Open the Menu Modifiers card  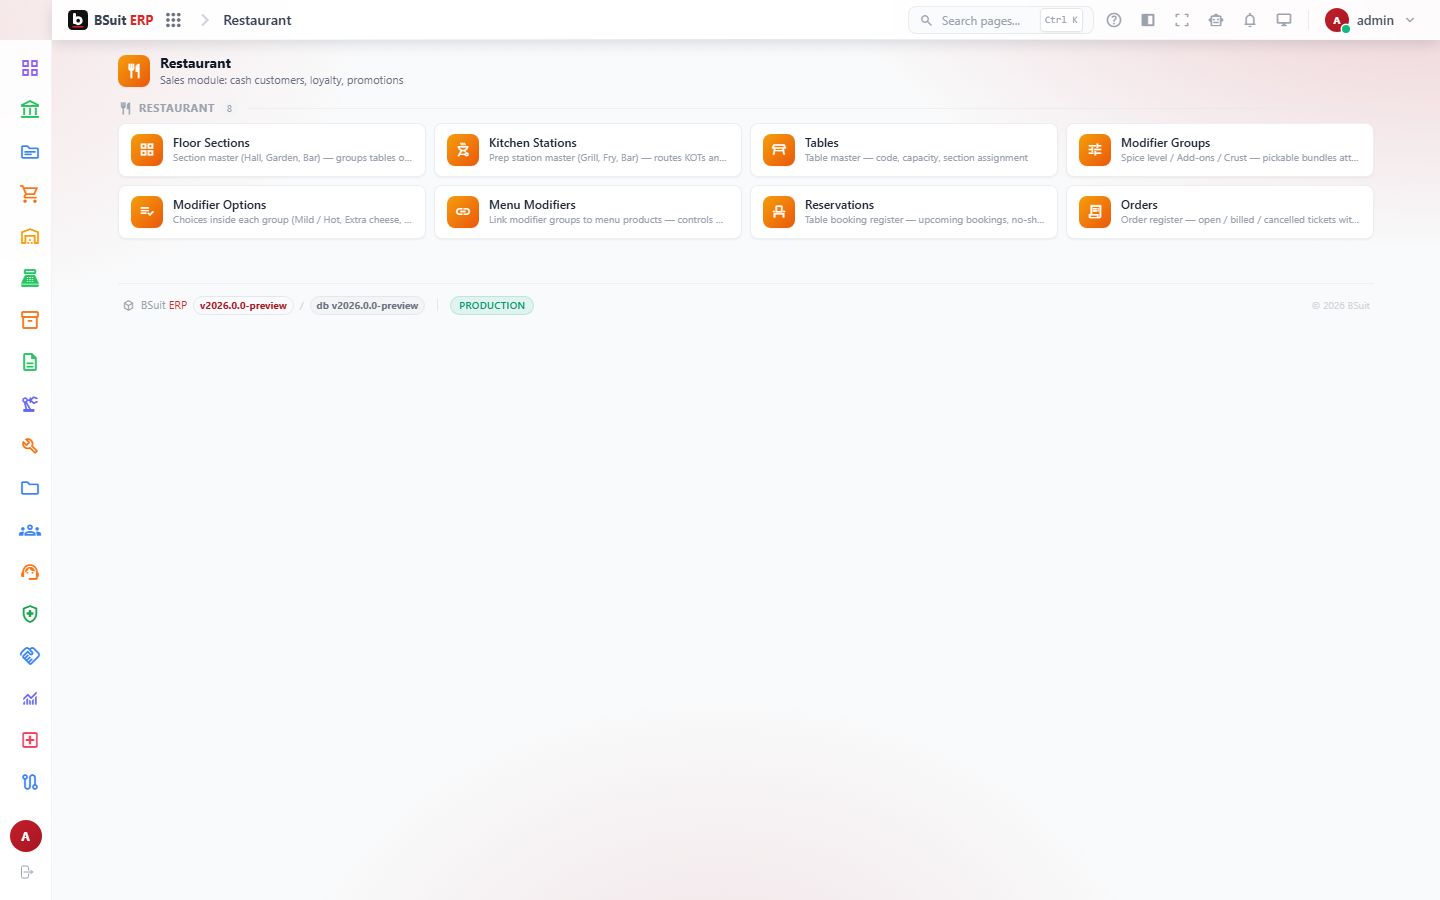click(x=588, y=212)
